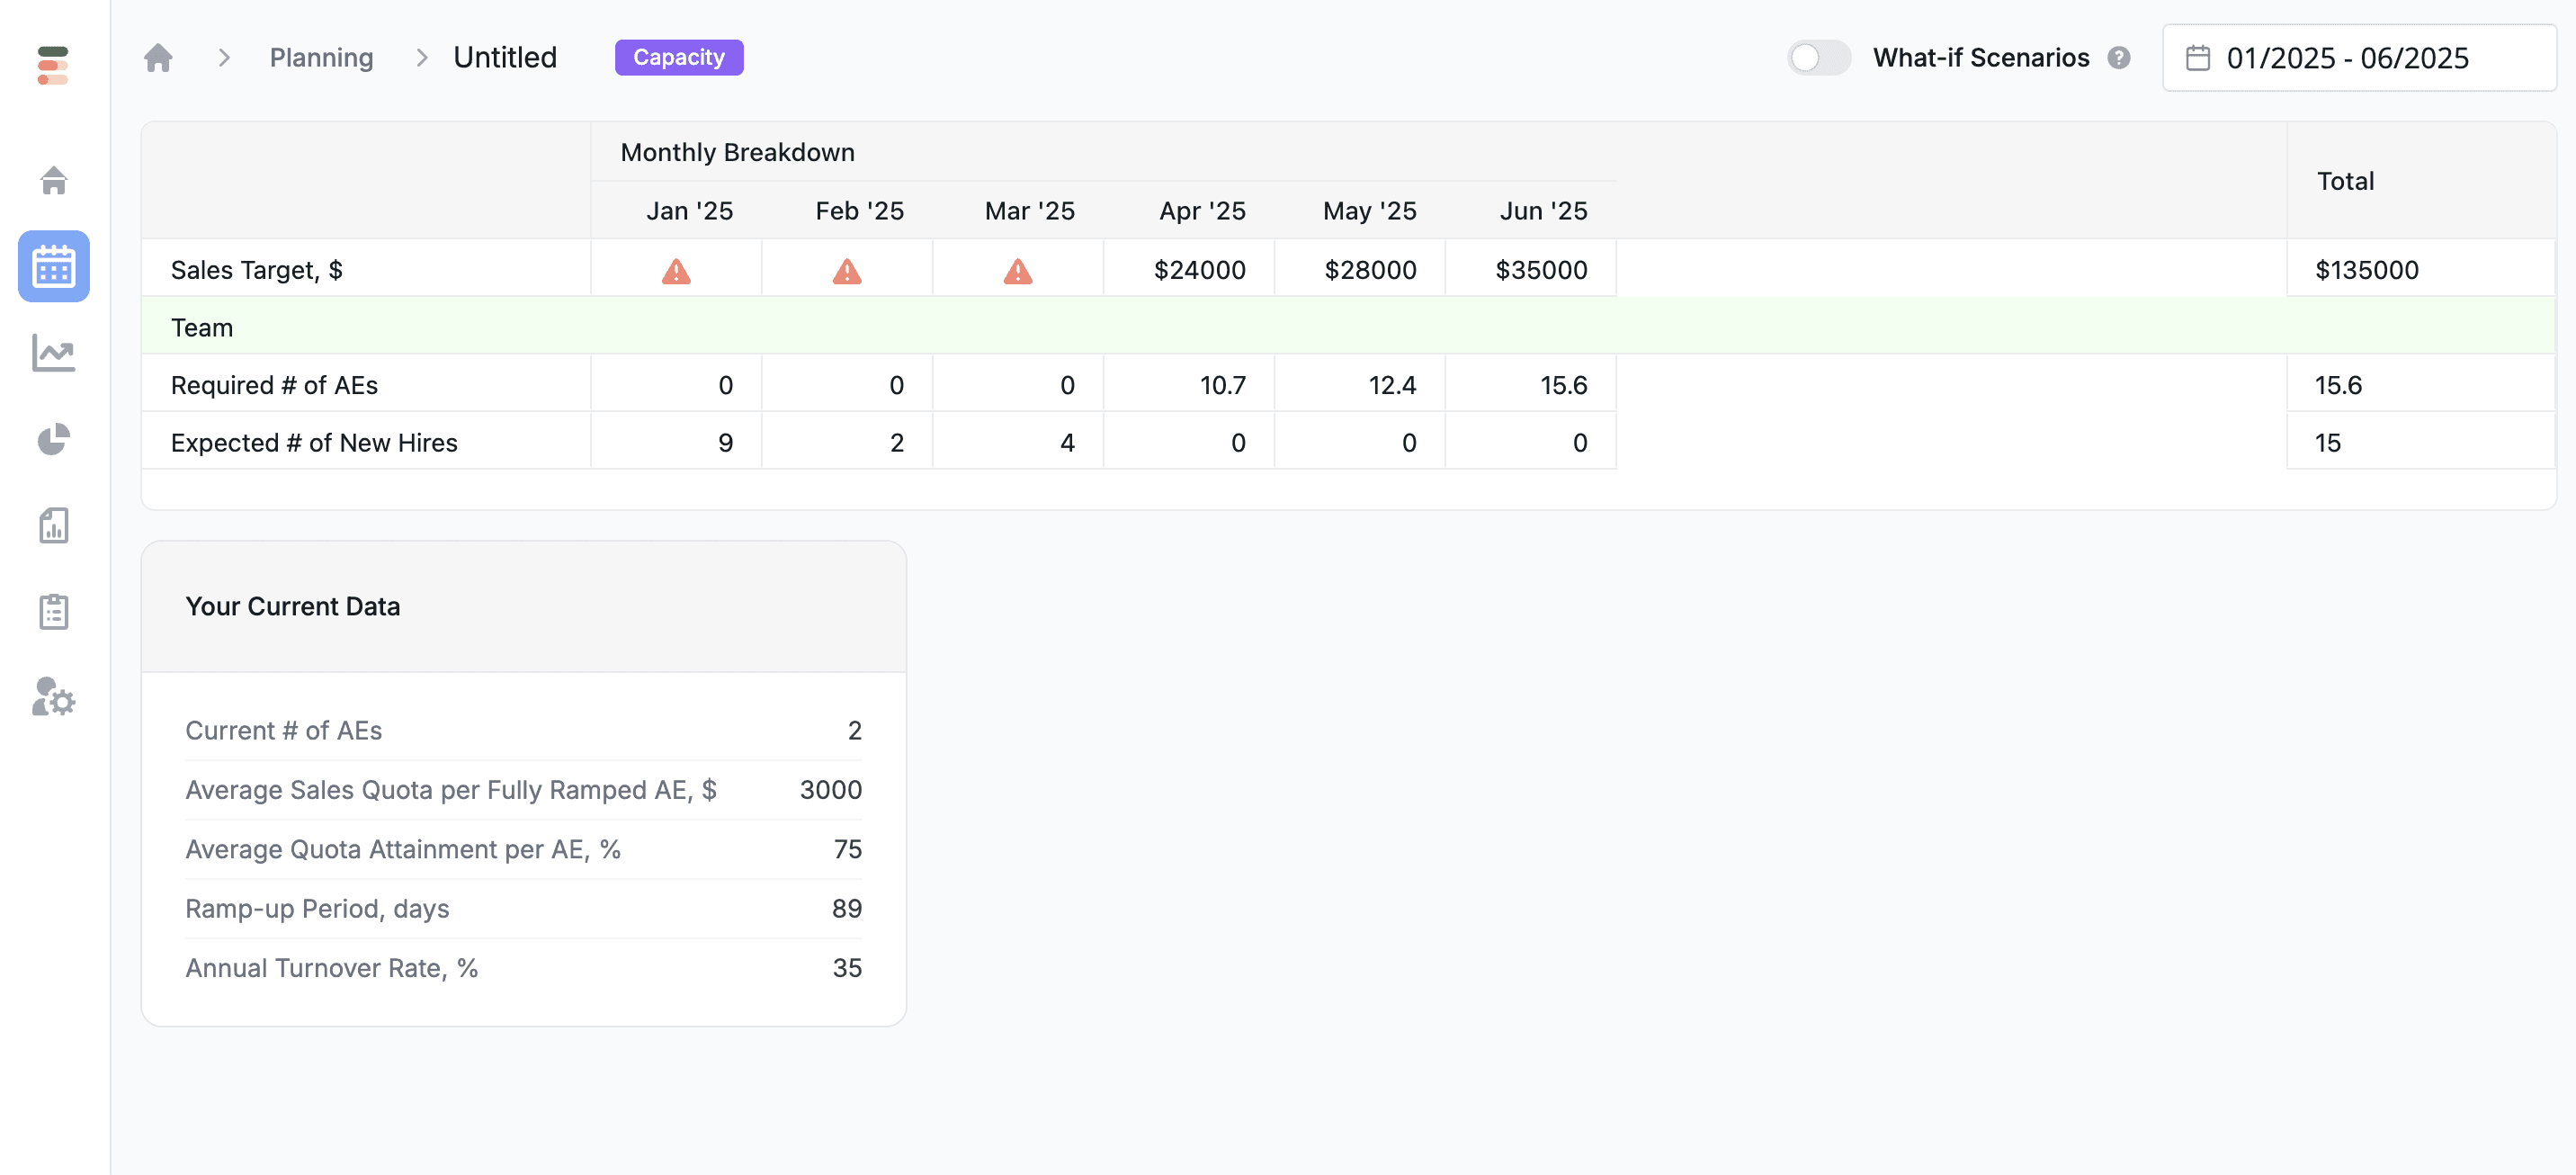Click the Feb '25 column header

click(x=859, y=211)
